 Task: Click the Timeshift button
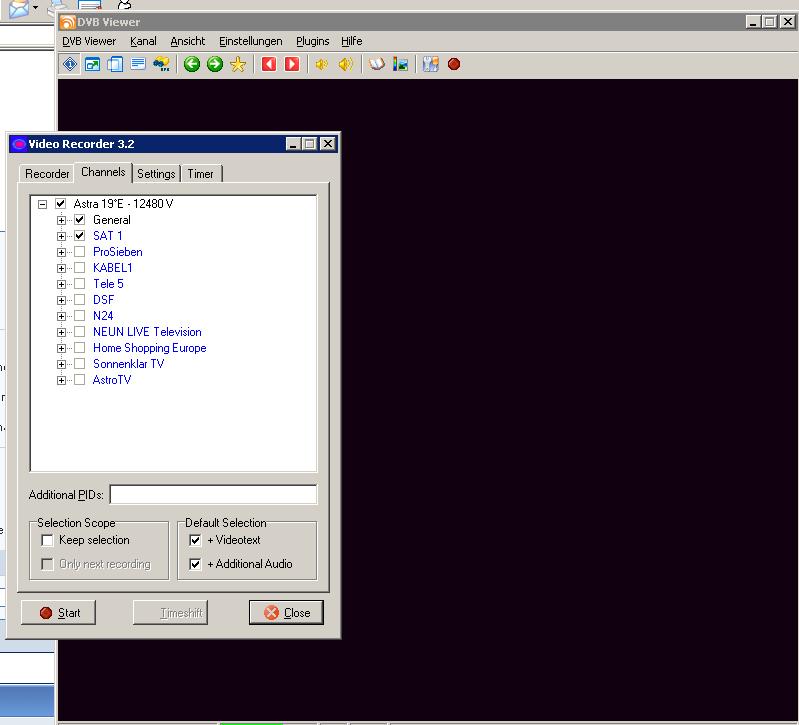[170, 612]
